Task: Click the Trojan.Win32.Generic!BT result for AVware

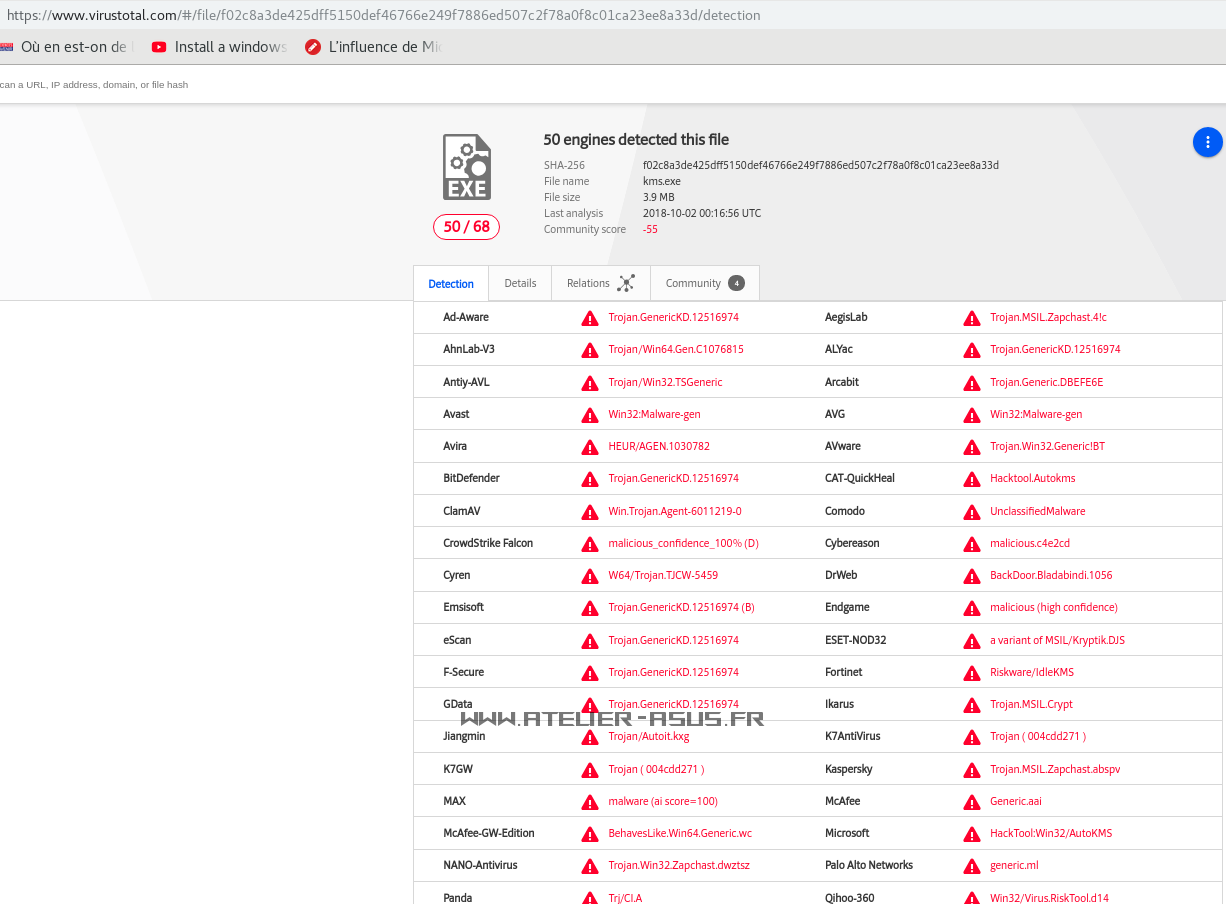Action: [x=1048, y=446]
